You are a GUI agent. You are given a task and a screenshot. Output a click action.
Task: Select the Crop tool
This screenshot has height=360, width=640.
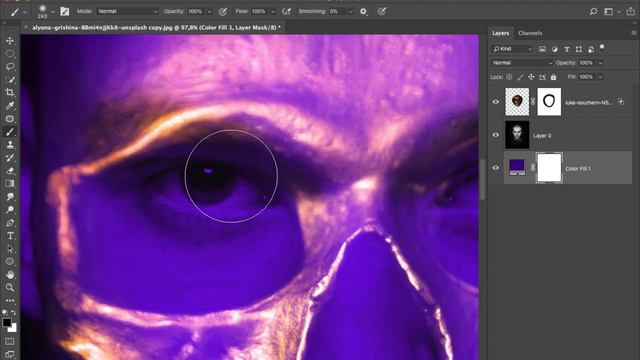(x=10, y=93)
